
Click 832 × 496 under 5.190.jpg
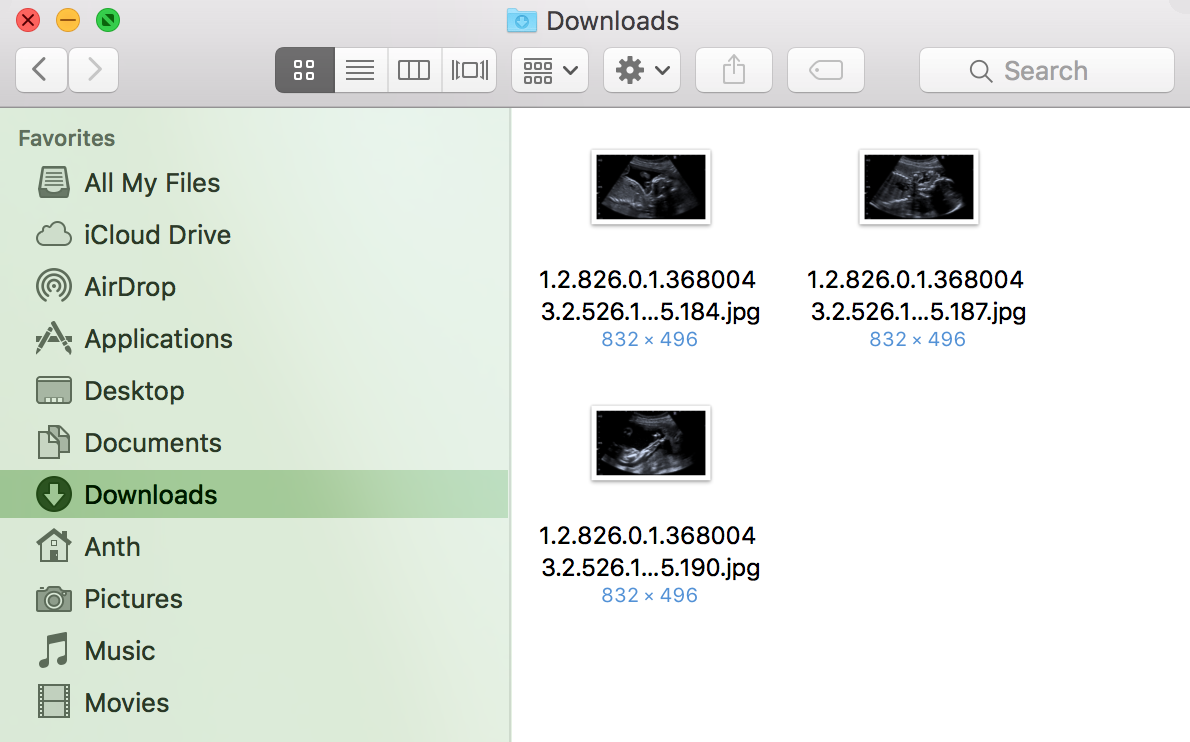tap(650, 596)
